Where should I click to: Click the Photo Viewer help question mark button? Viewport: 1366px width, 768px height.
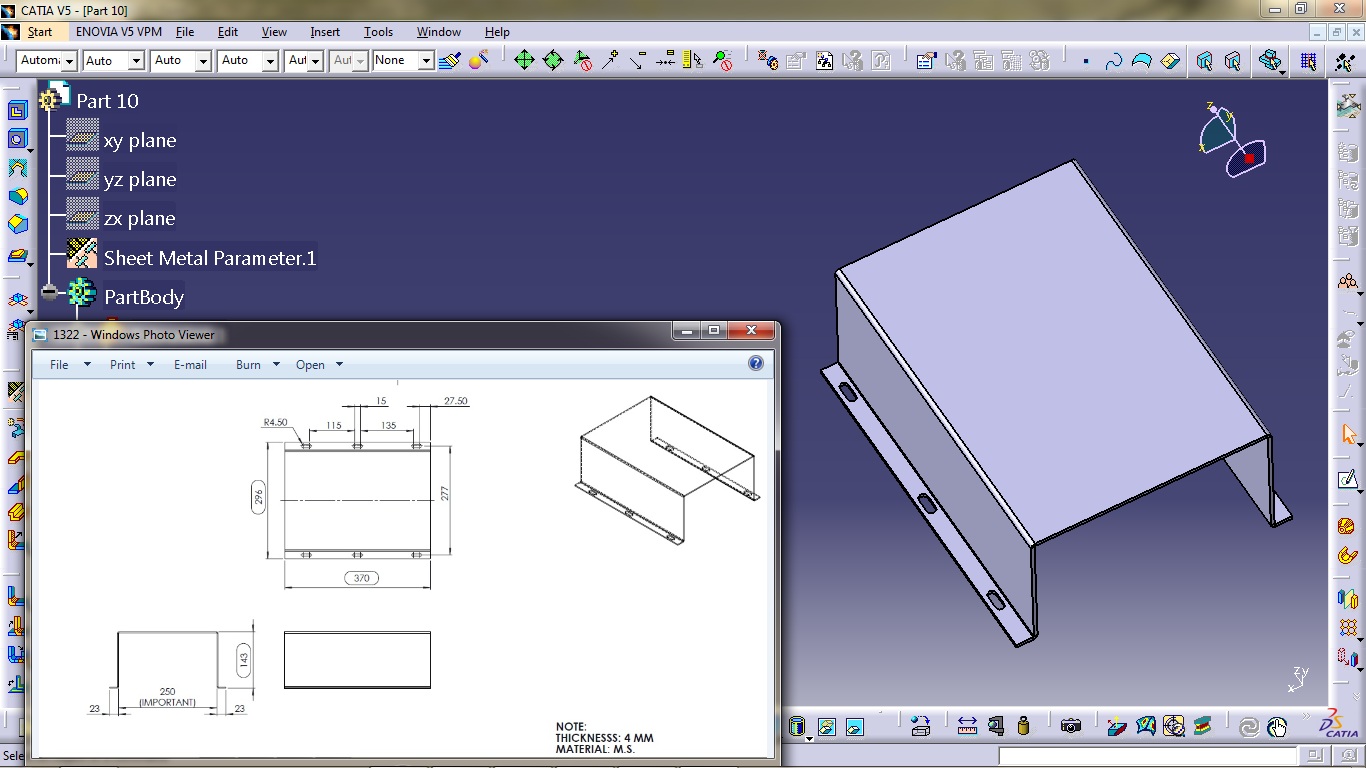tap(756, 363)
